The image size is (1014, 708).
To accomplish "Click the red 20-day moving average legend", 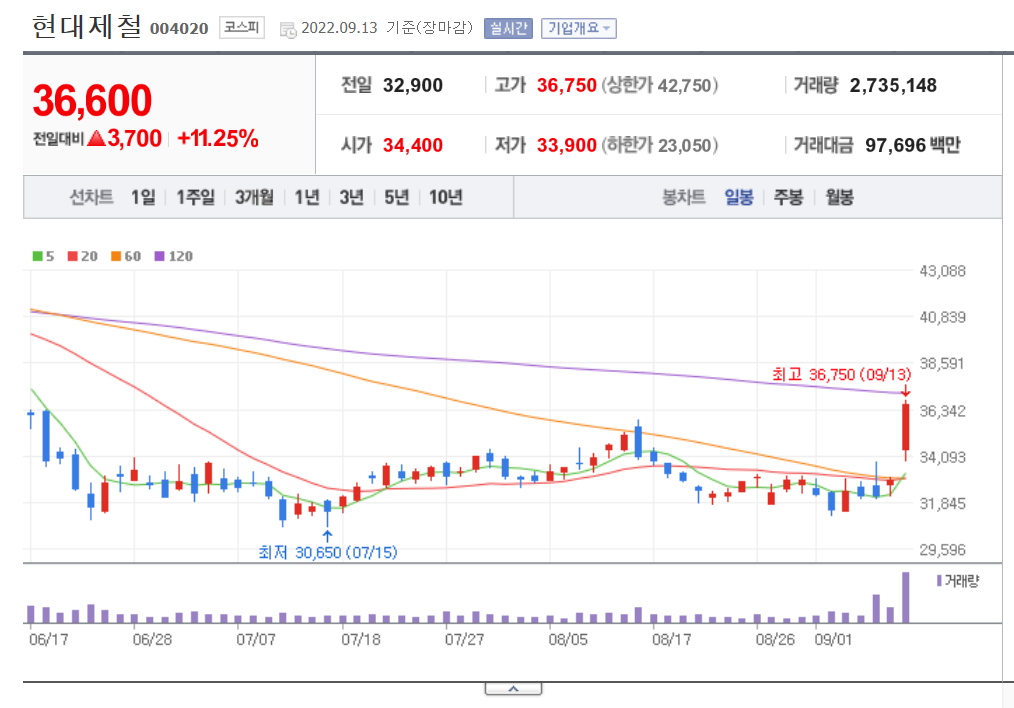I will coord(83,256).
